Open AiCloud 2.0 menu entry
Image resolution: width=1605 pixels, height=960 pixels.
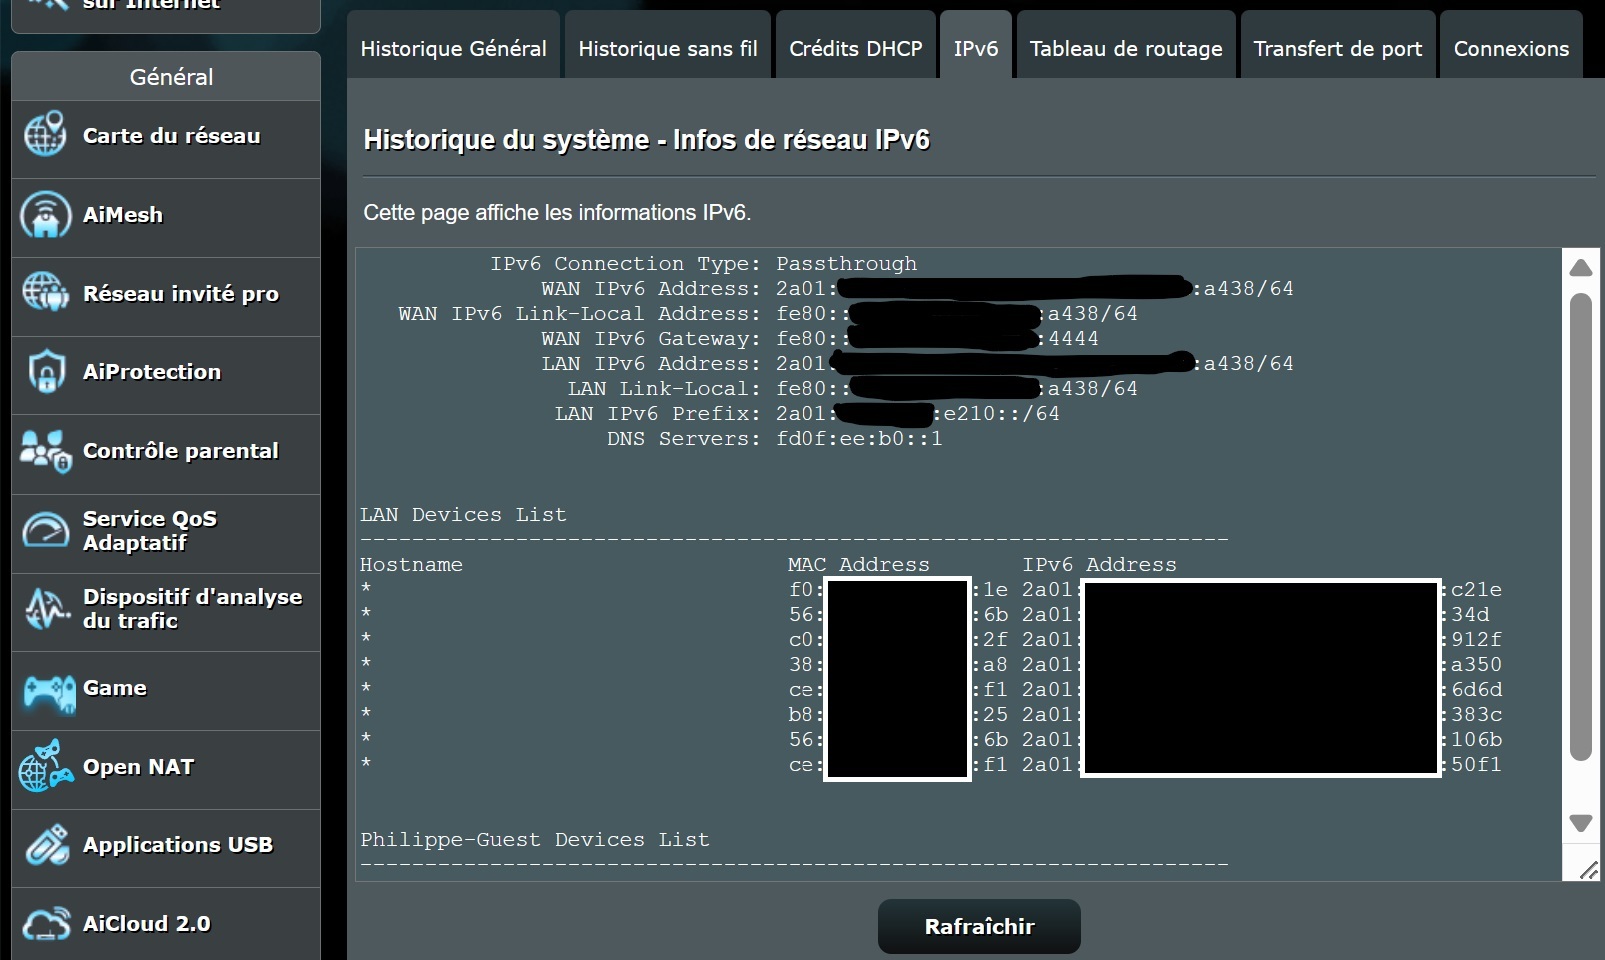click(166, 925)
